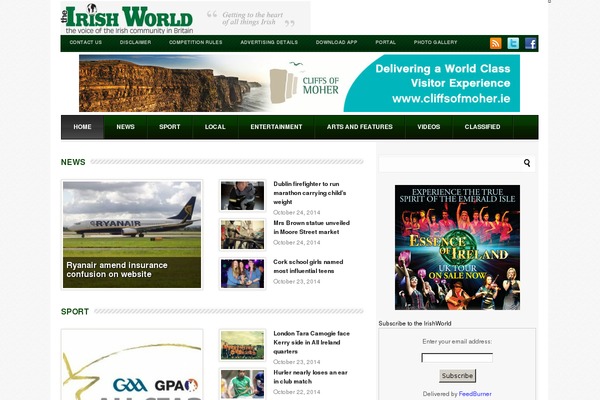Click the Irish World logo
The height and width of the screenshot is (400, 600).
[128, 18]
